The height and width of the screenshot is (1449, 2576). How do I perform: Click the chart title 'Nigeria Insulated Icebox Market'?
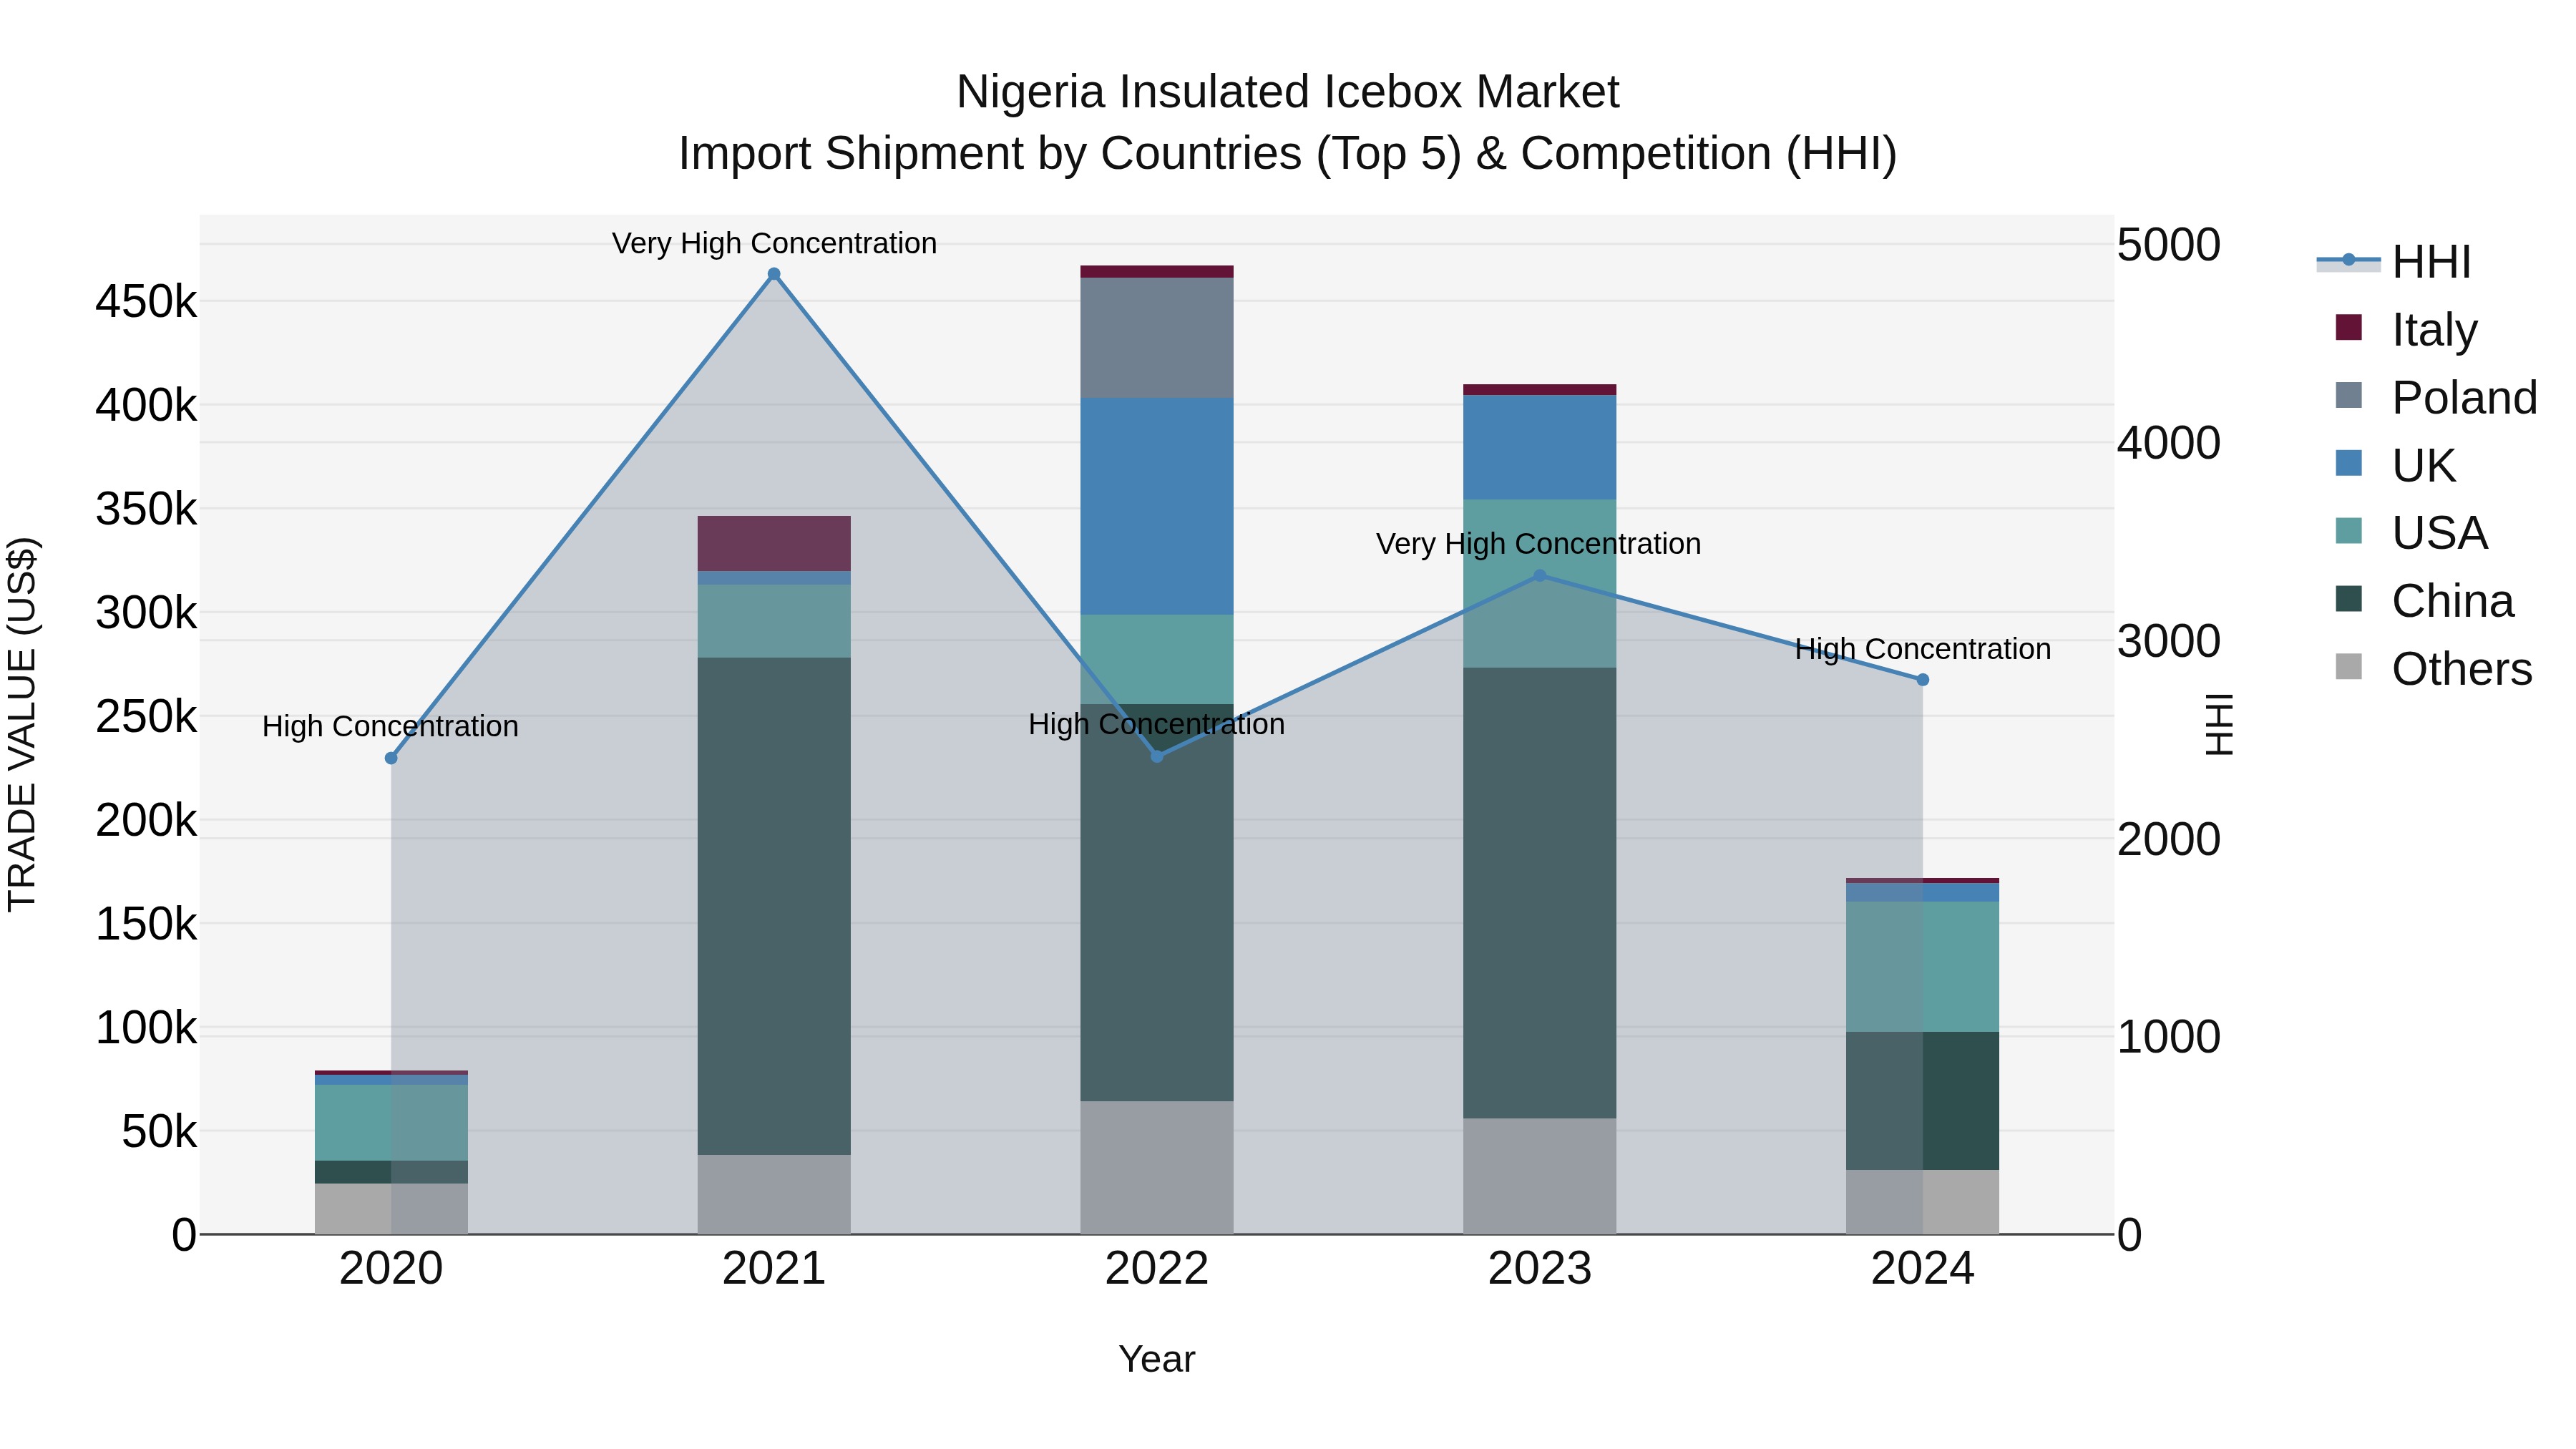[x=1287, y=92]
